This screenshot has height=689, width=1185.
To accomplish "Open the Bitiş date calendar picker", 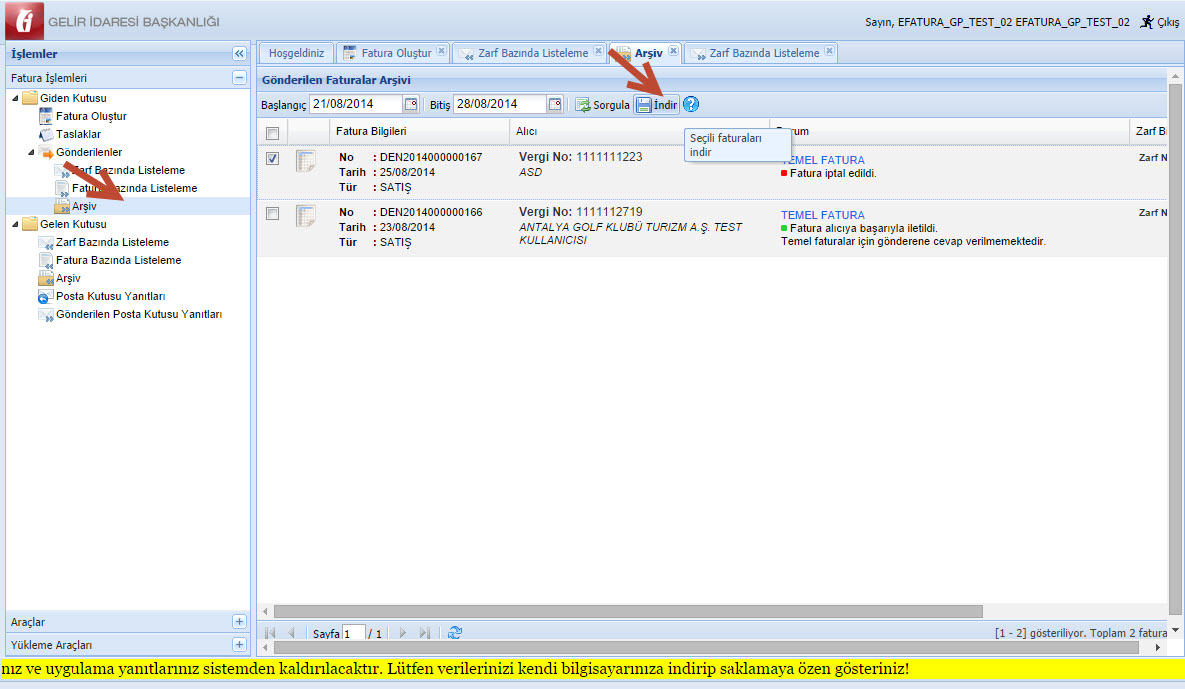I will [x=555, y=105].
